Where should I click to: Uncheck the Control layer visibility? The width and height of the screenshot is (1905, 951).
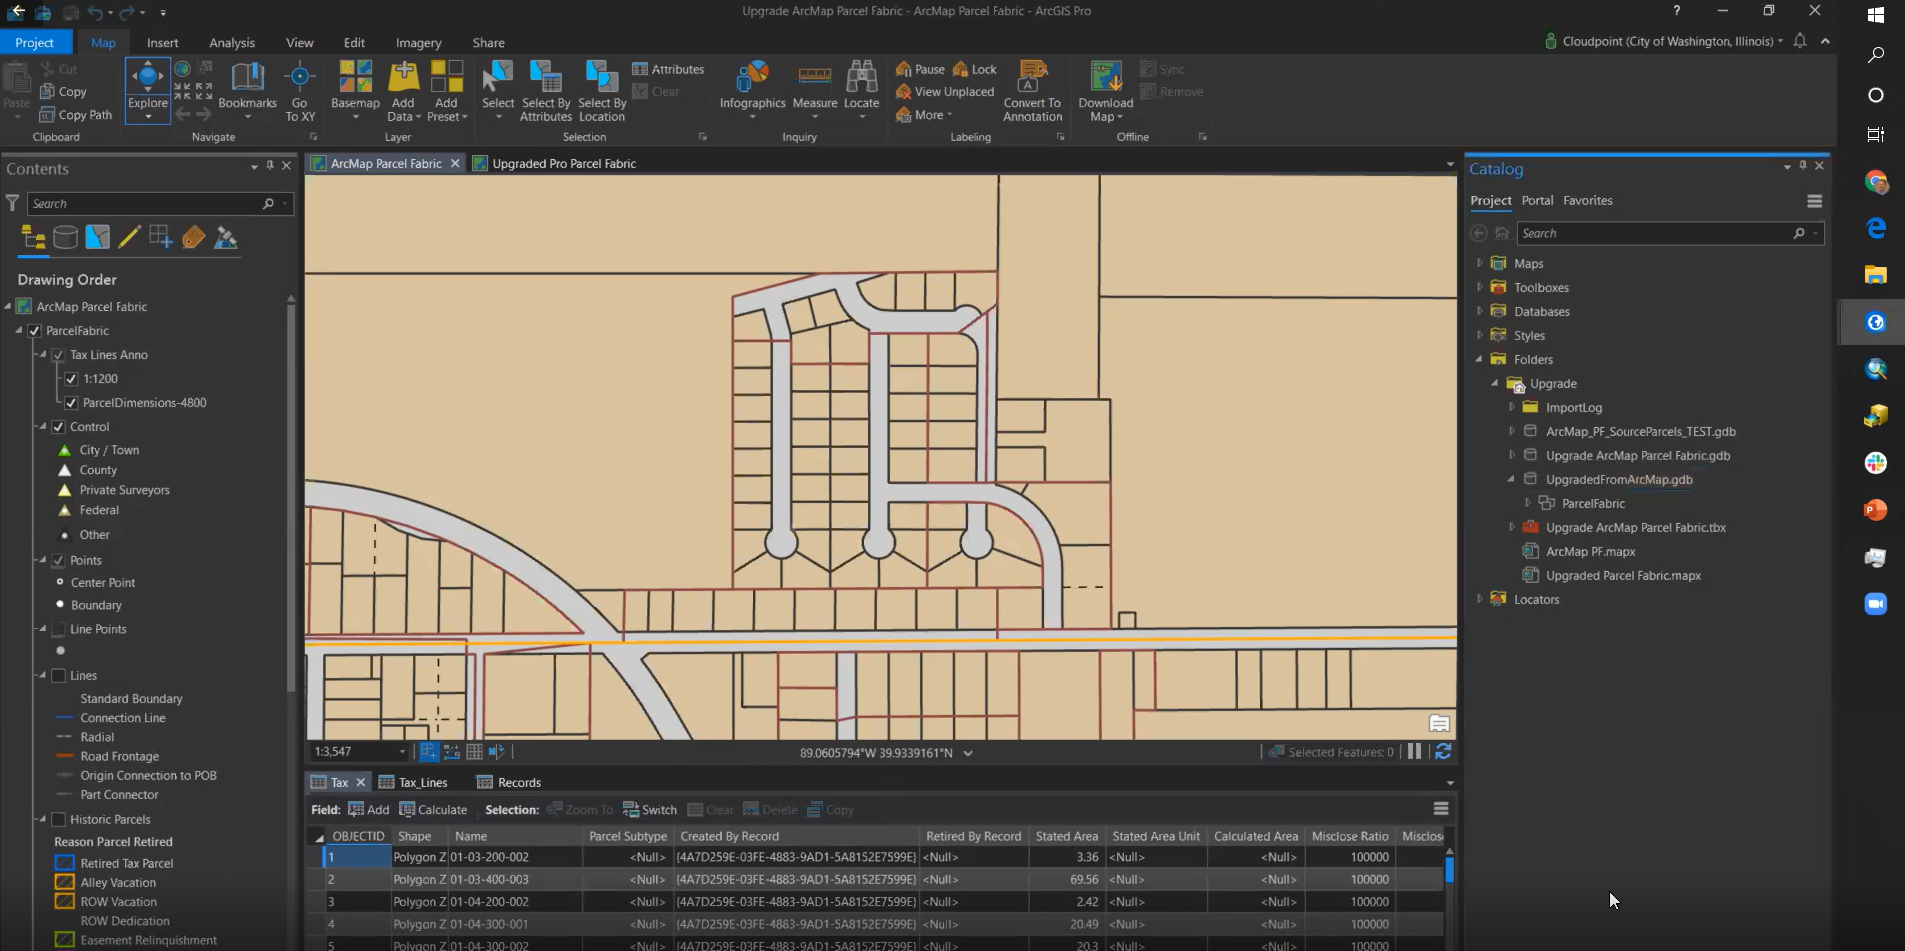60,426
